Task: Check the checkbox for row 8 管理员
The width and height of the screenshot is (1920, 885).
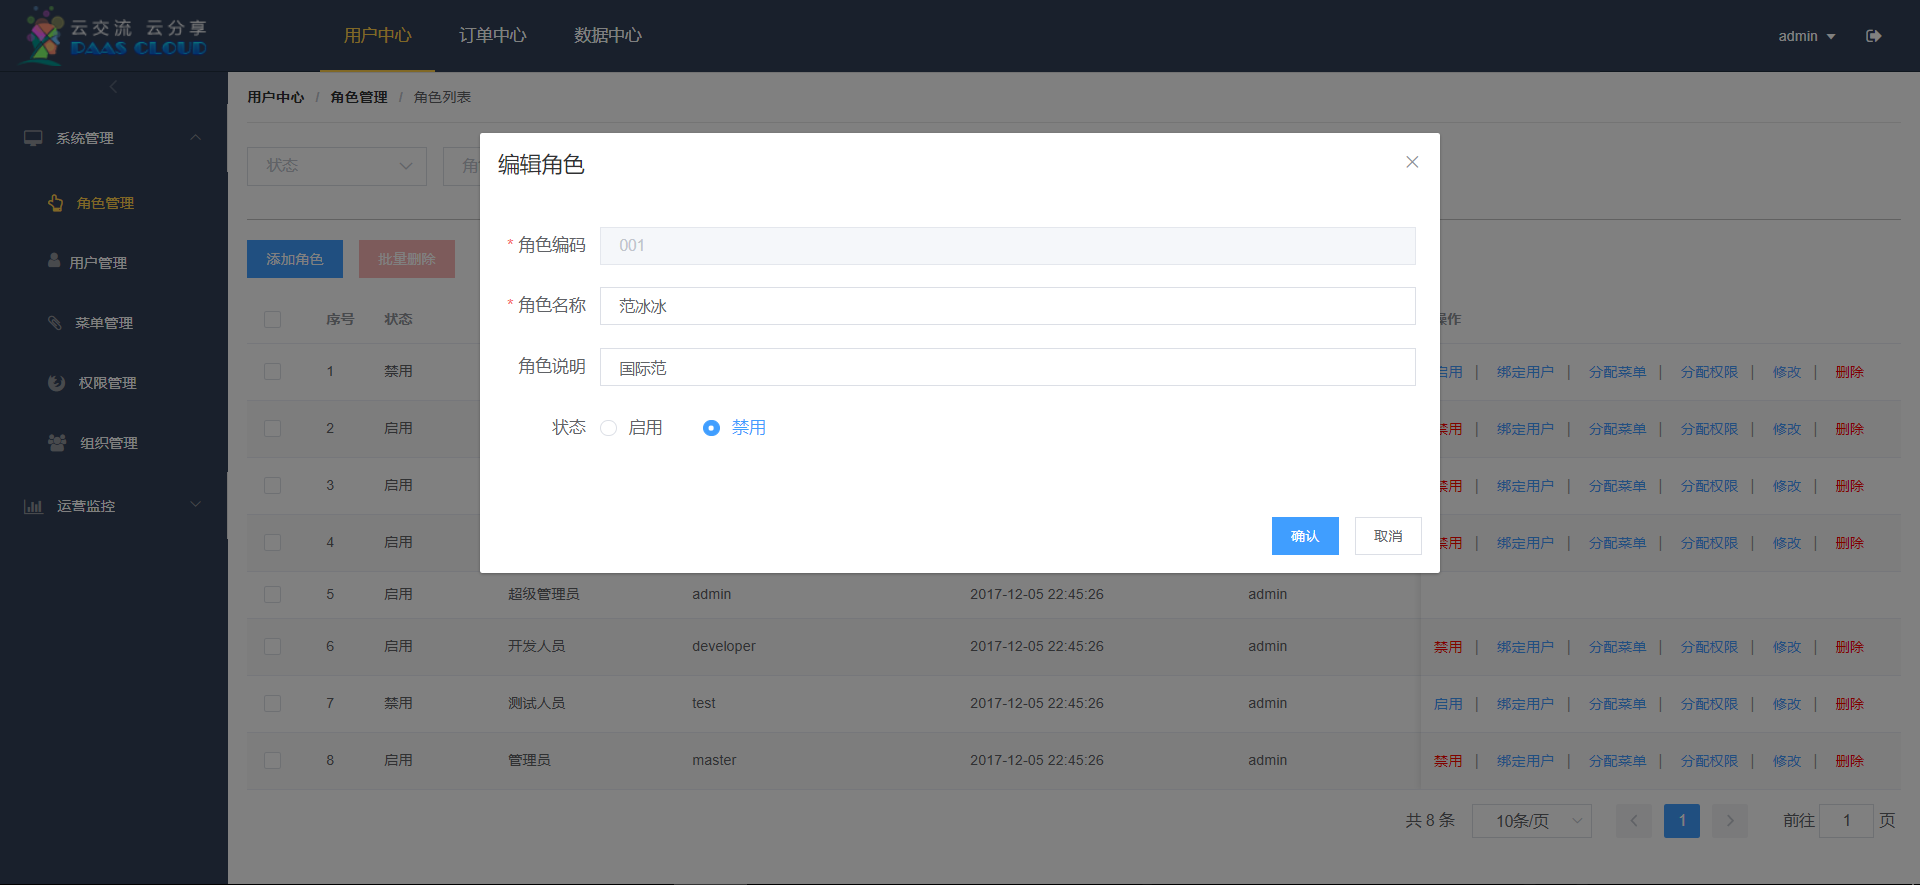Action: point(272,760)
